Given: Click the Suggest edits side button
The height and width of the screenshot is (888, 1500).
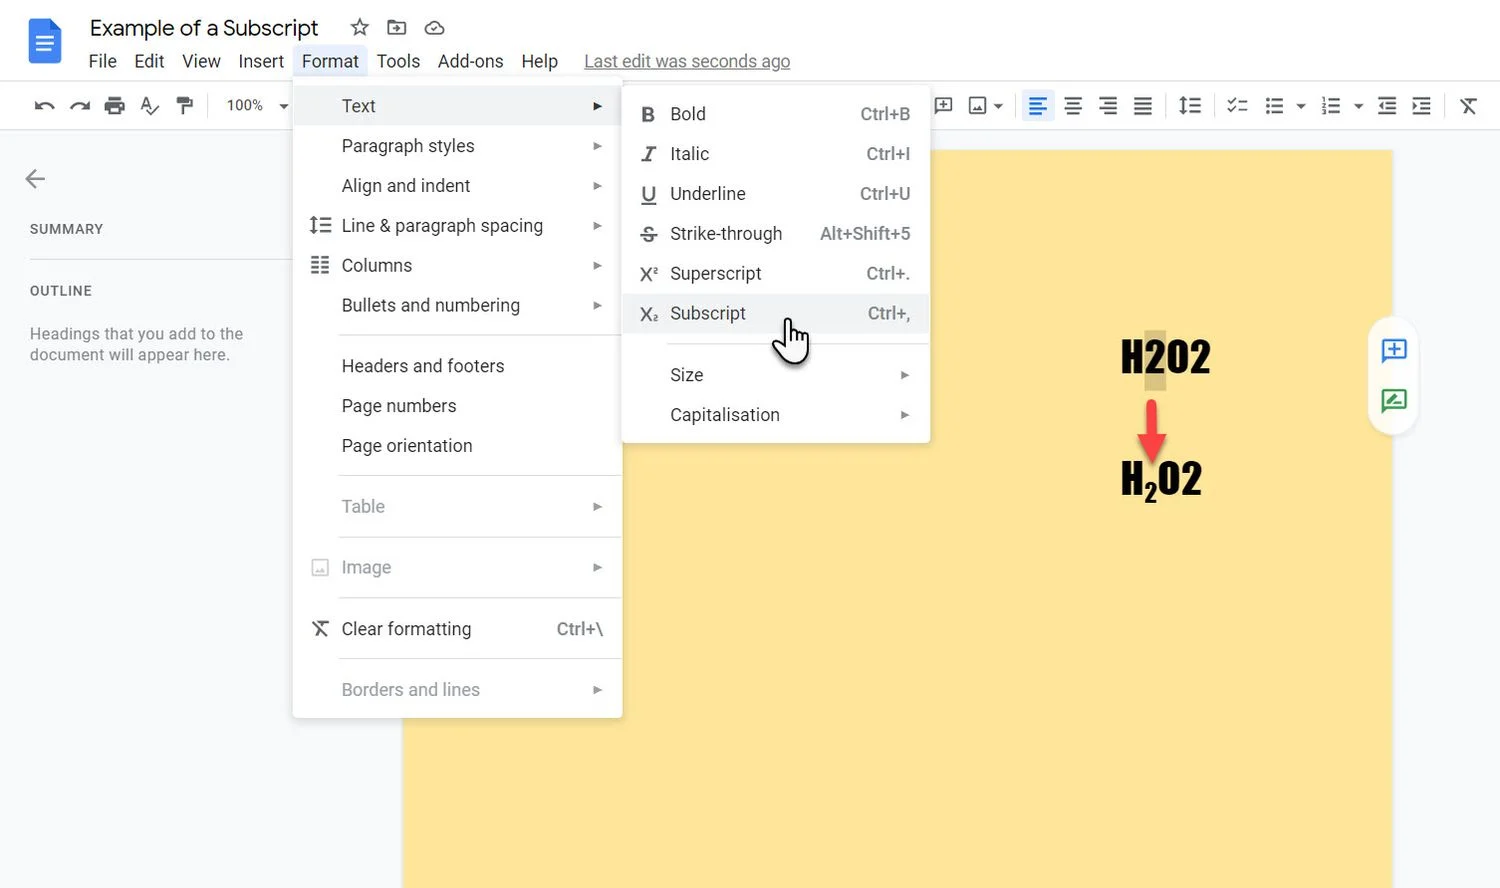Looking at the screenshot, I should (1394, 401).
